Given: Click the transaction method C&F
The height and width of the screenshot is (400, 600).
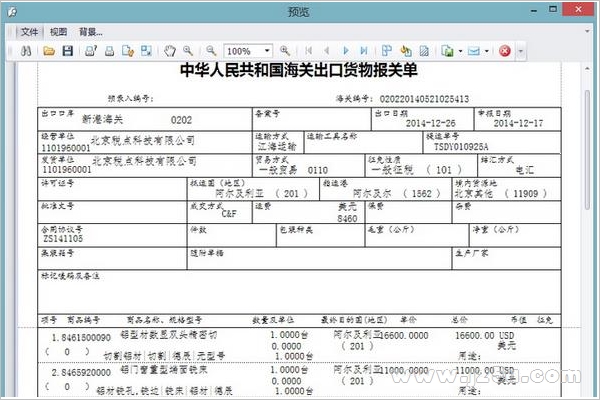Looking at the screenshot, I should coord(229,214).
